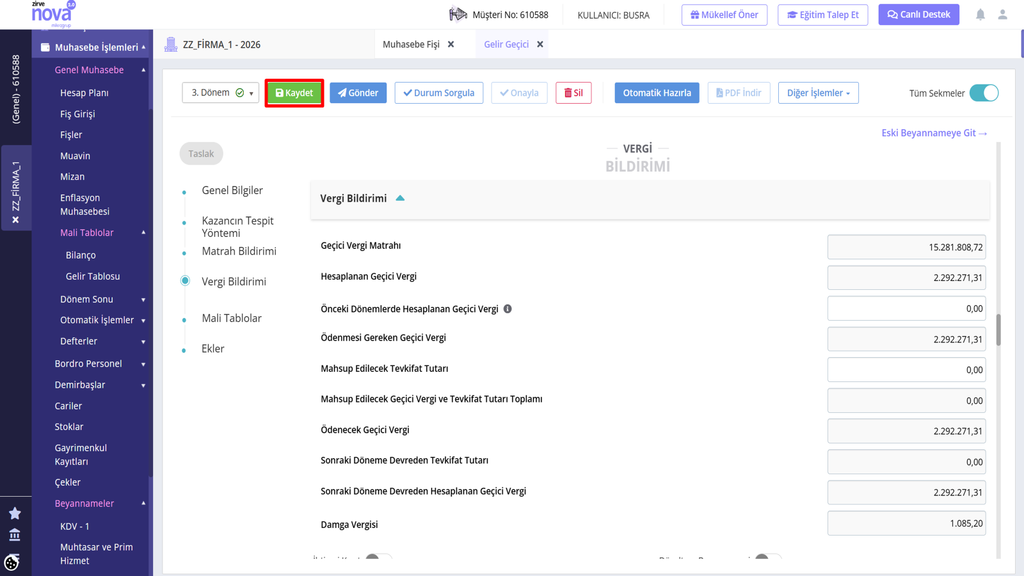Select the Vergi Bildirimi step in the form navigation
1024x576 pixels.
click(233, 281)
